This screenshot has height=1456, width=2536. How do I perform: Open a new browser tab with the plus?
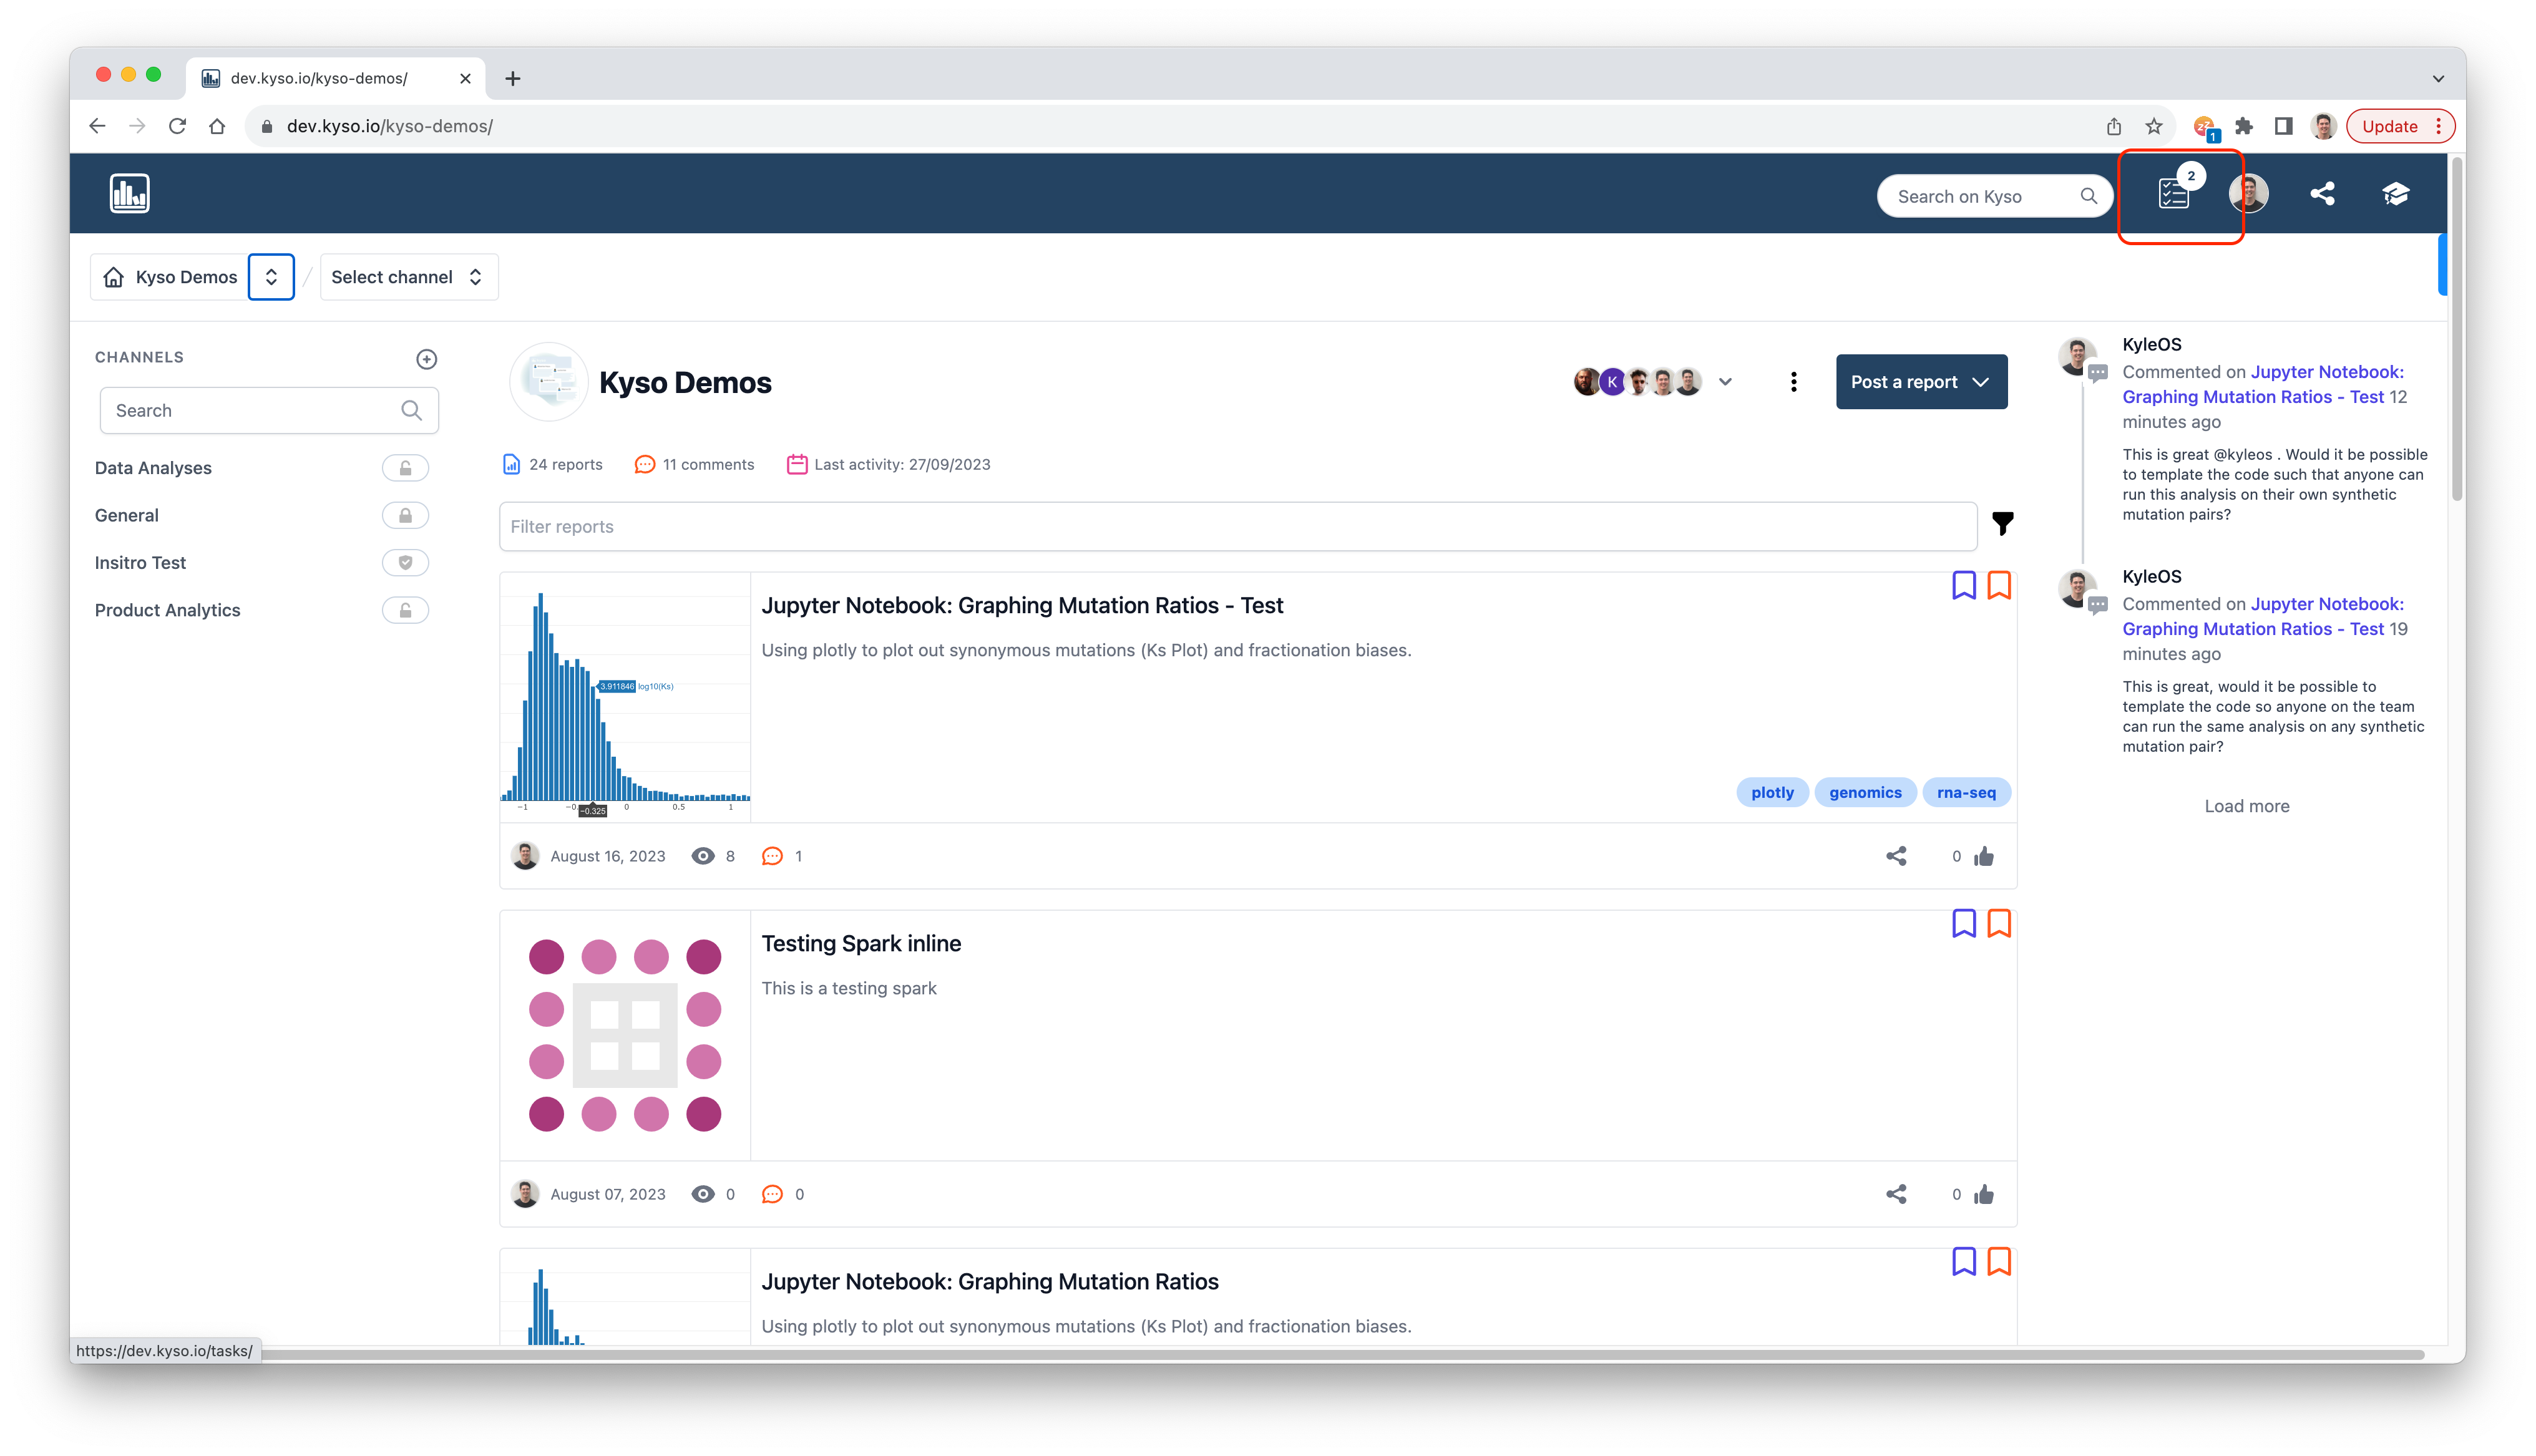(513, 78)
